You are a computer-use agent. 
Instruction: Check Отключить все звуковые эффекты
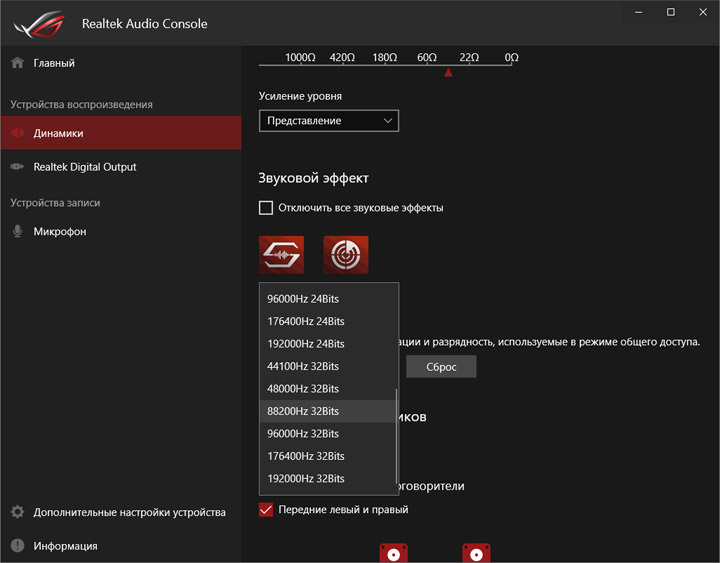(266, 208)
